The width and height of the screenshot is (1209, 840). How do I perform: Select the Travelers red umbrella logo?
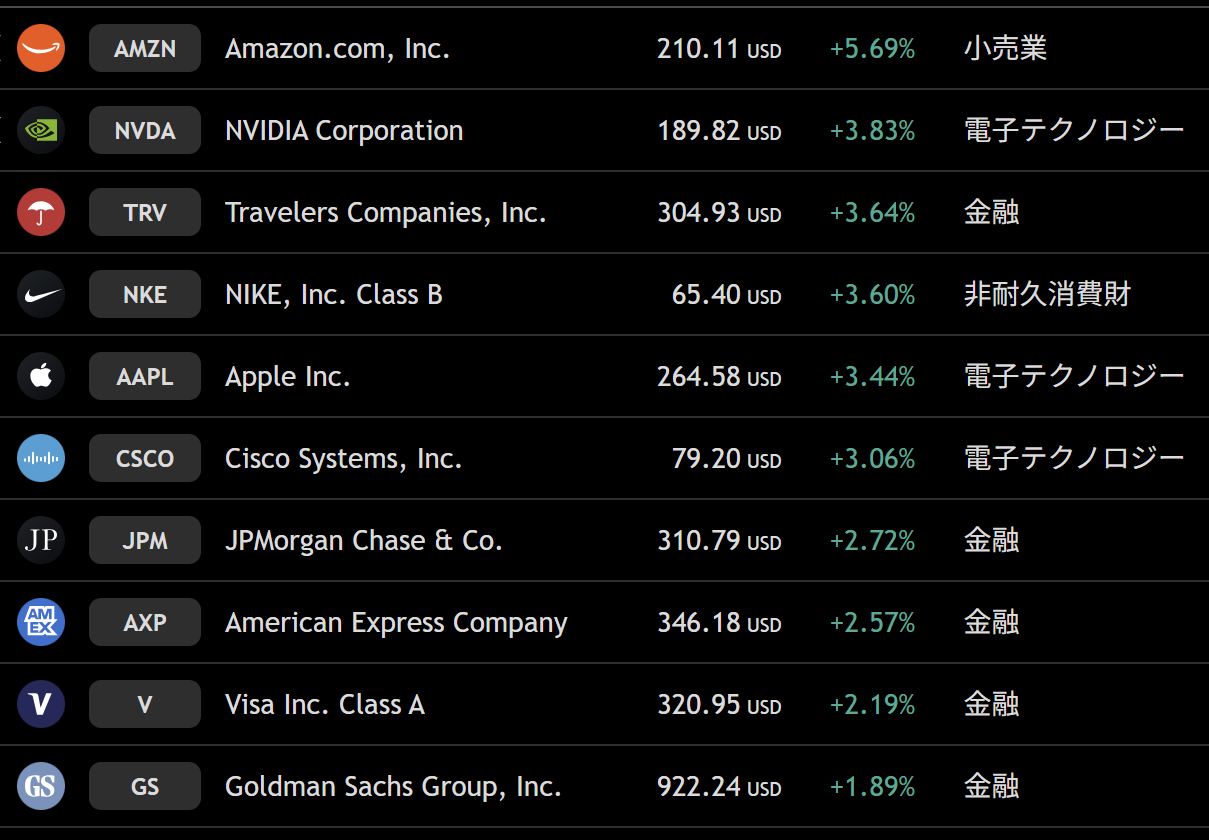tap(41, 212)
